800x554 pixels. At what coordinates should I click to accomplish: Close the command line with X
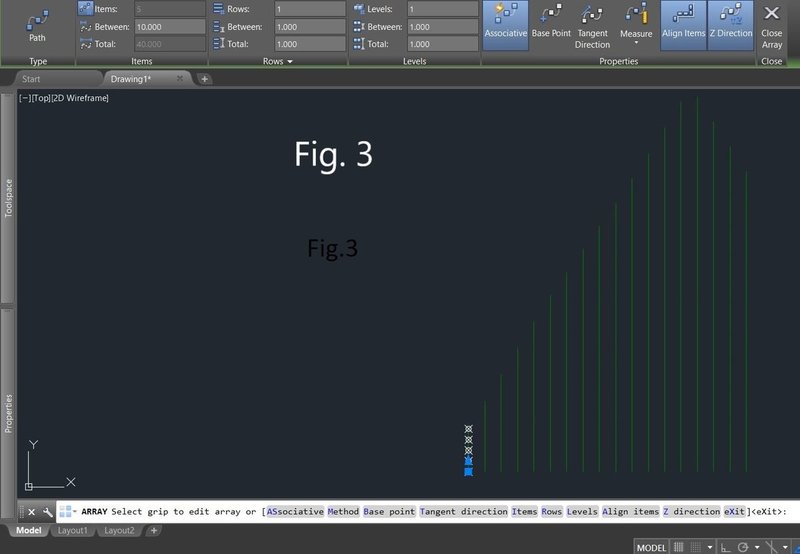[32, 512]
